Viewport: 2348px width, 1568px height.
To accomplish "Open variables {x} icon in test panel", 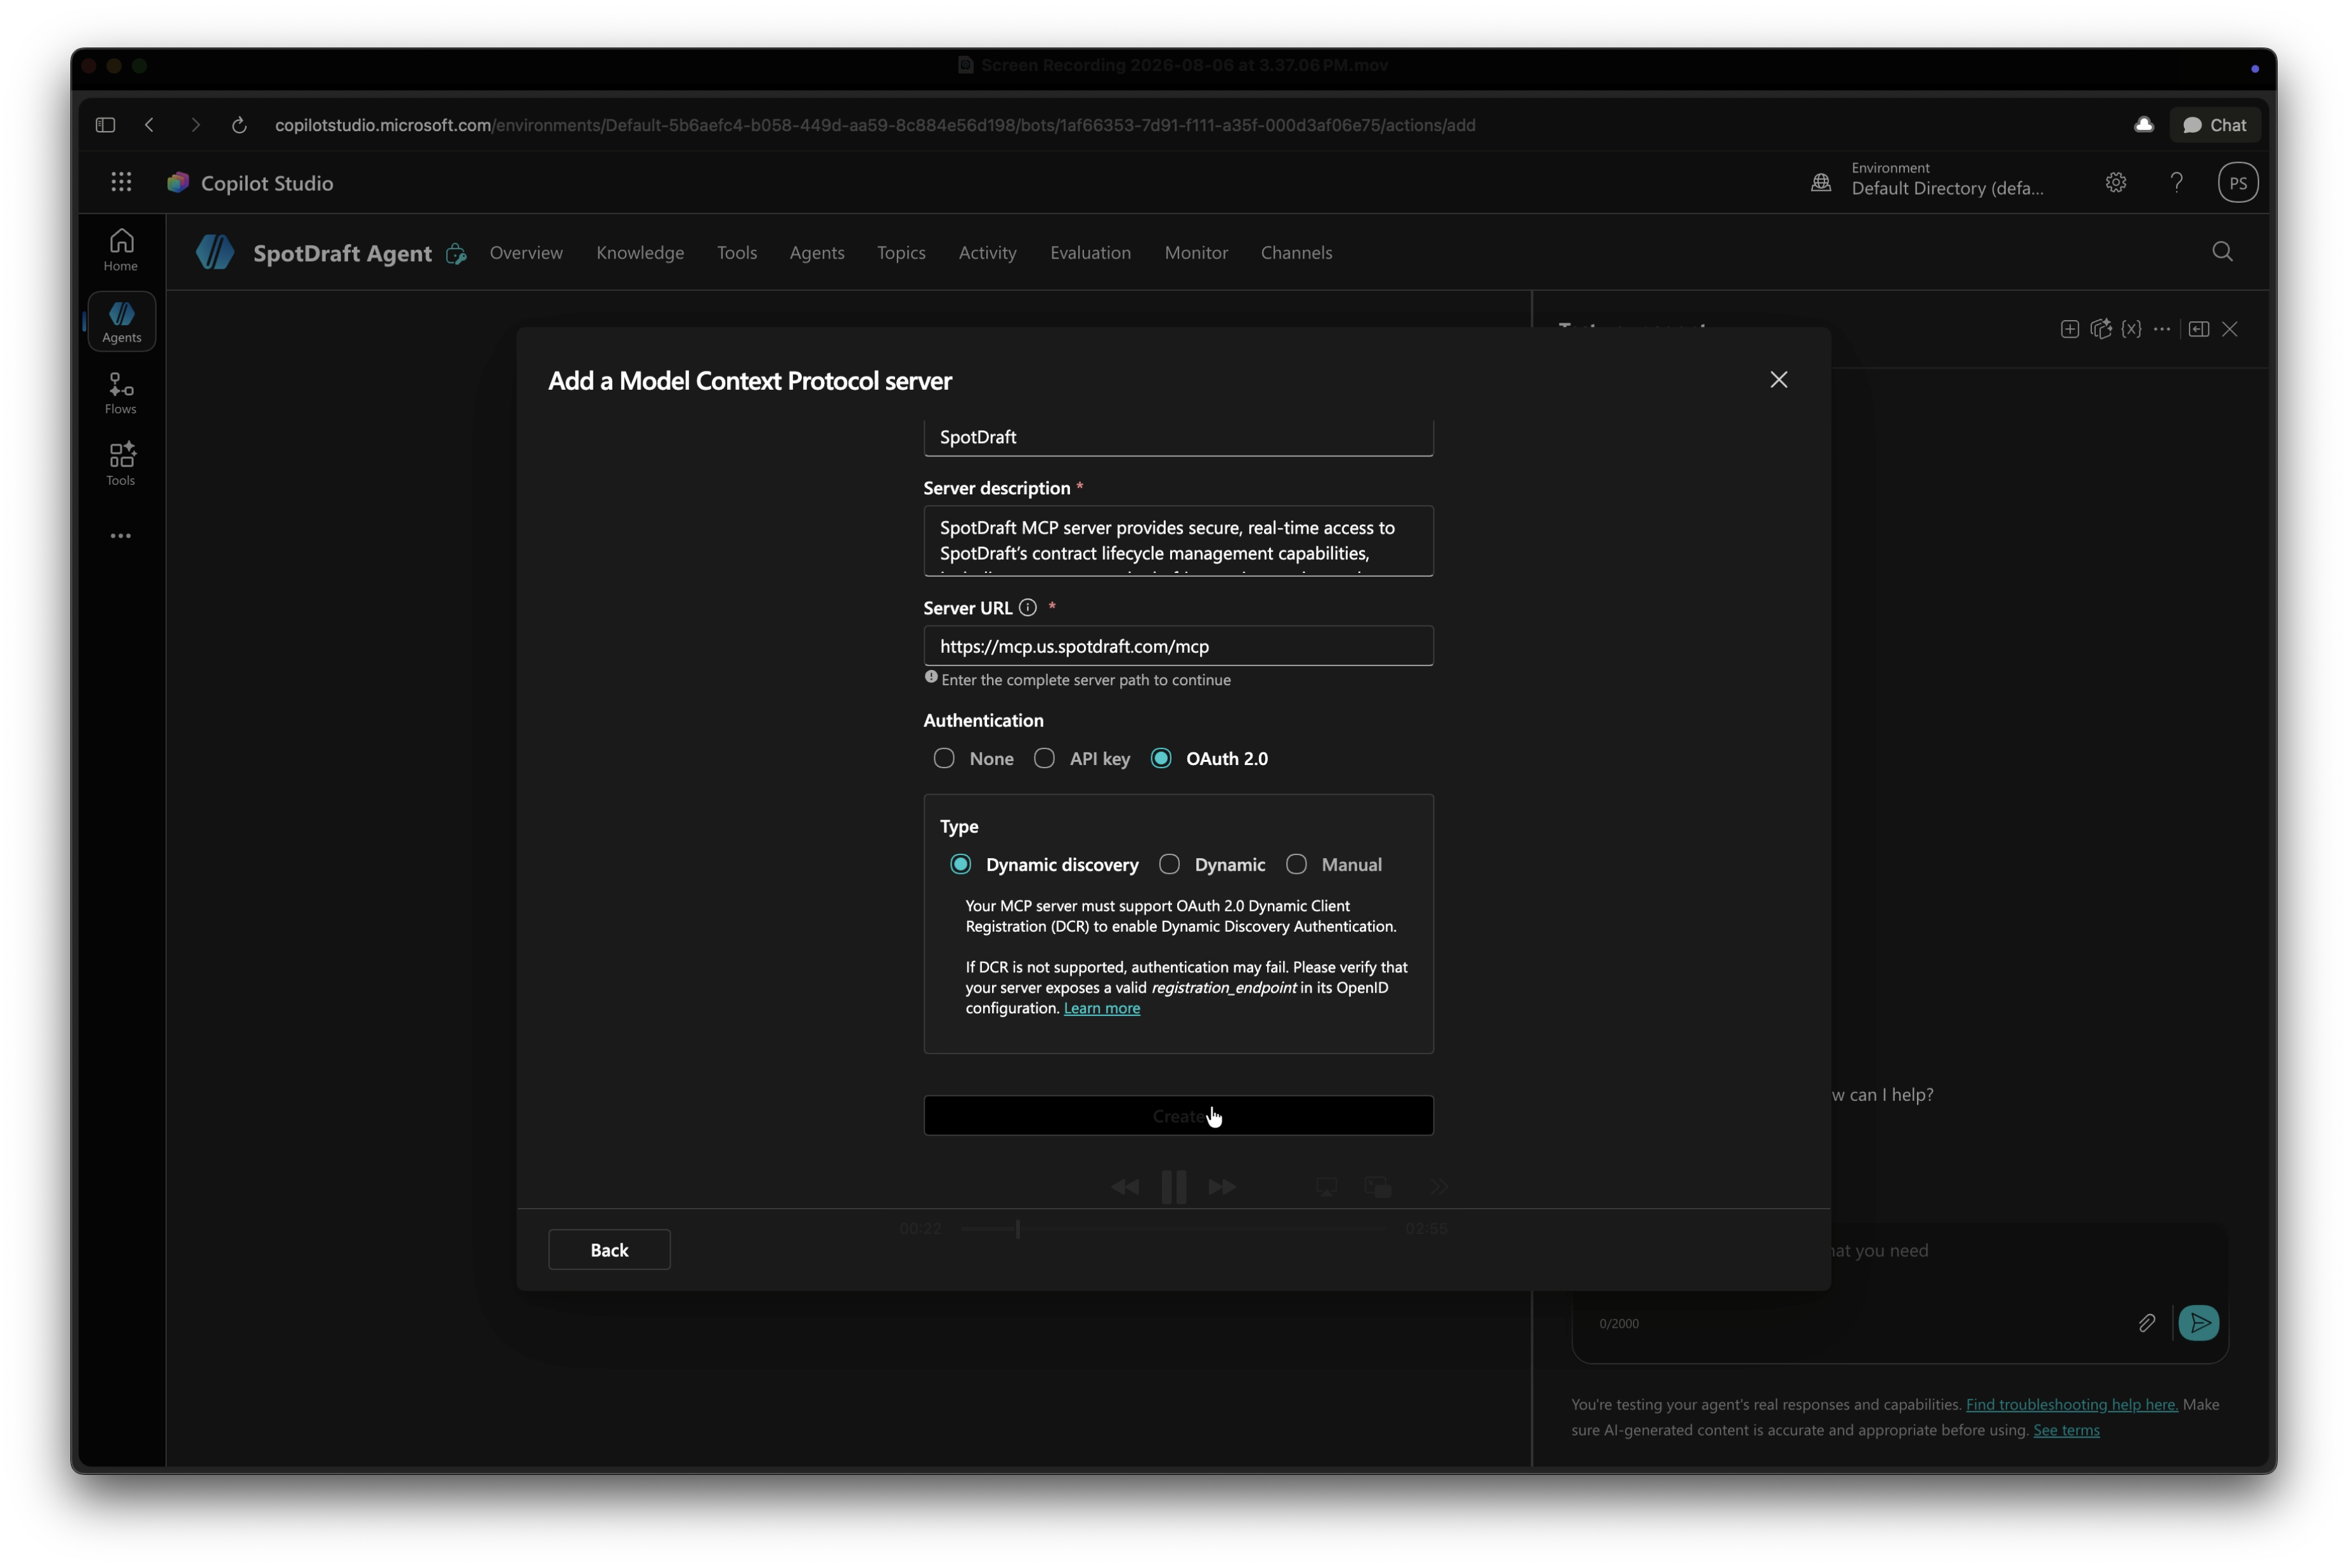I will [x=2131, y=329].
